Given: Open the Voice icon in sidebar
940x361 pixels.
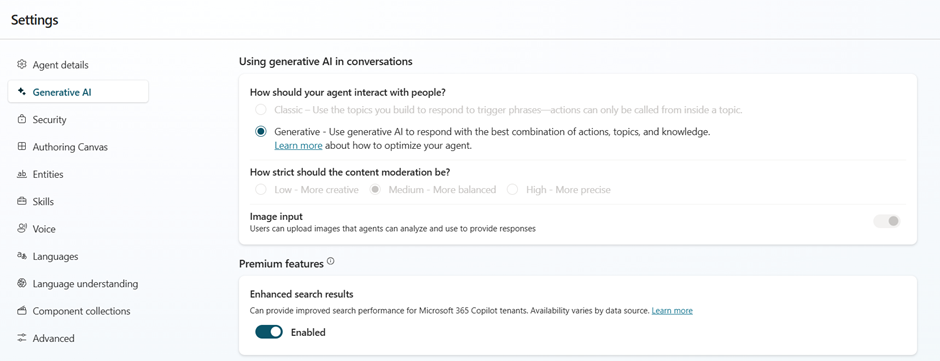Looking at the screenshot, I should click(22, 228).
